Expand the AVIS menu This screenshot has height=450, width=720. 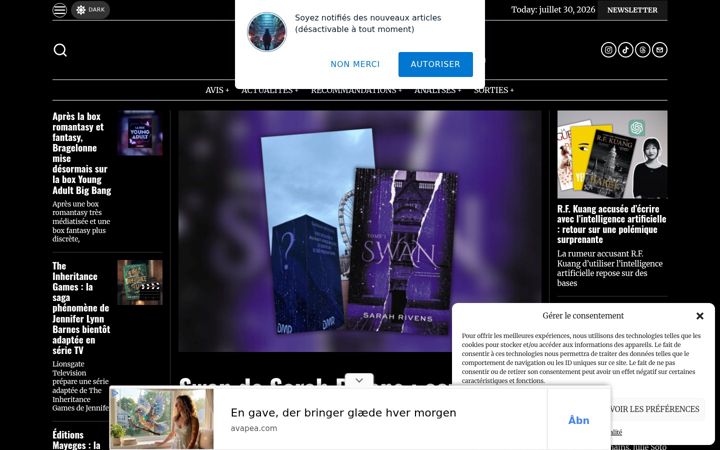coord(217,90)
